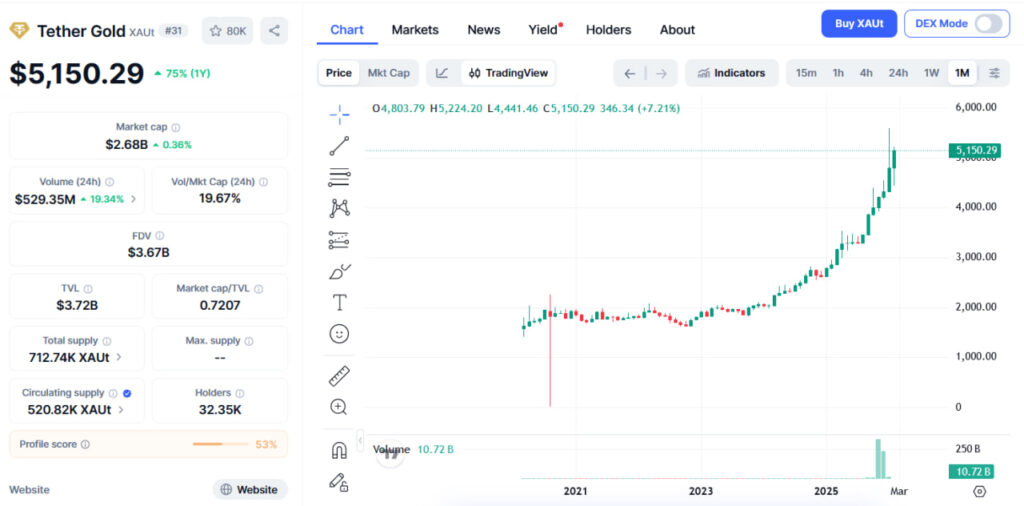The width and height of the screenshot is (1024, 506).
Task: Click Tether Gold coin logo
Action: click(x=19, y=31)
